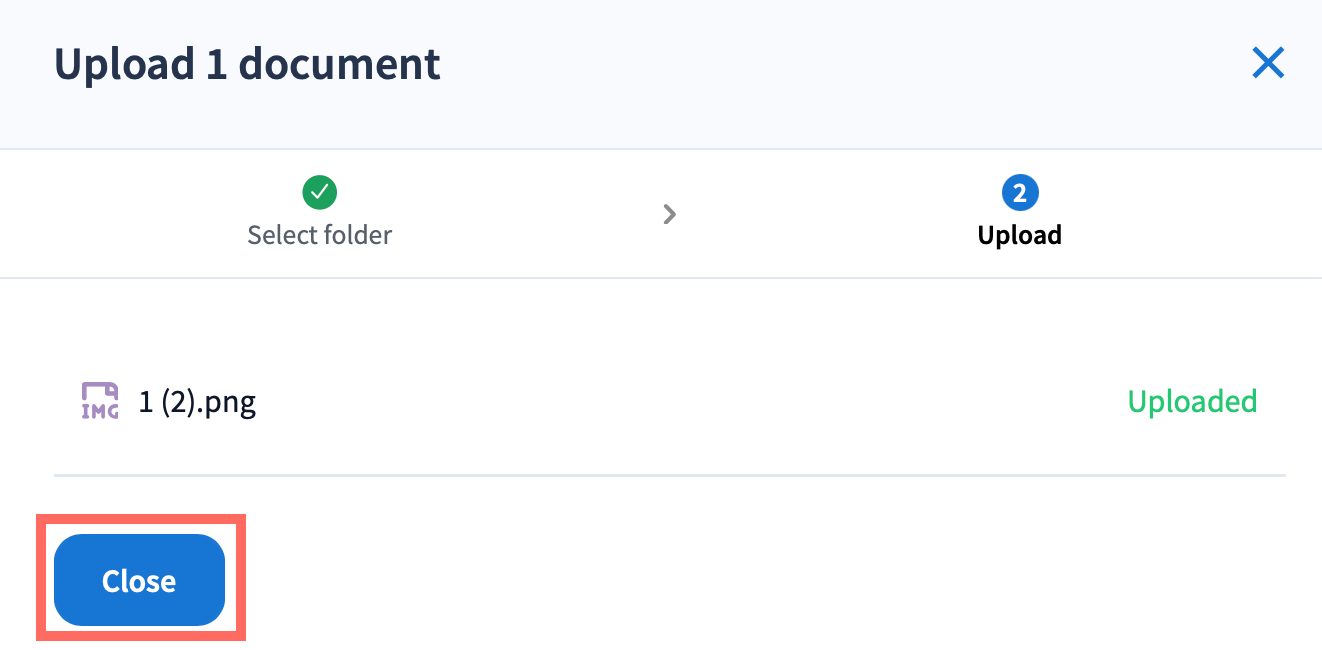The height and width of the screenshot is (650, 1322).
Task: Select the Upload step label
Action: click(x=1019, y=236)
